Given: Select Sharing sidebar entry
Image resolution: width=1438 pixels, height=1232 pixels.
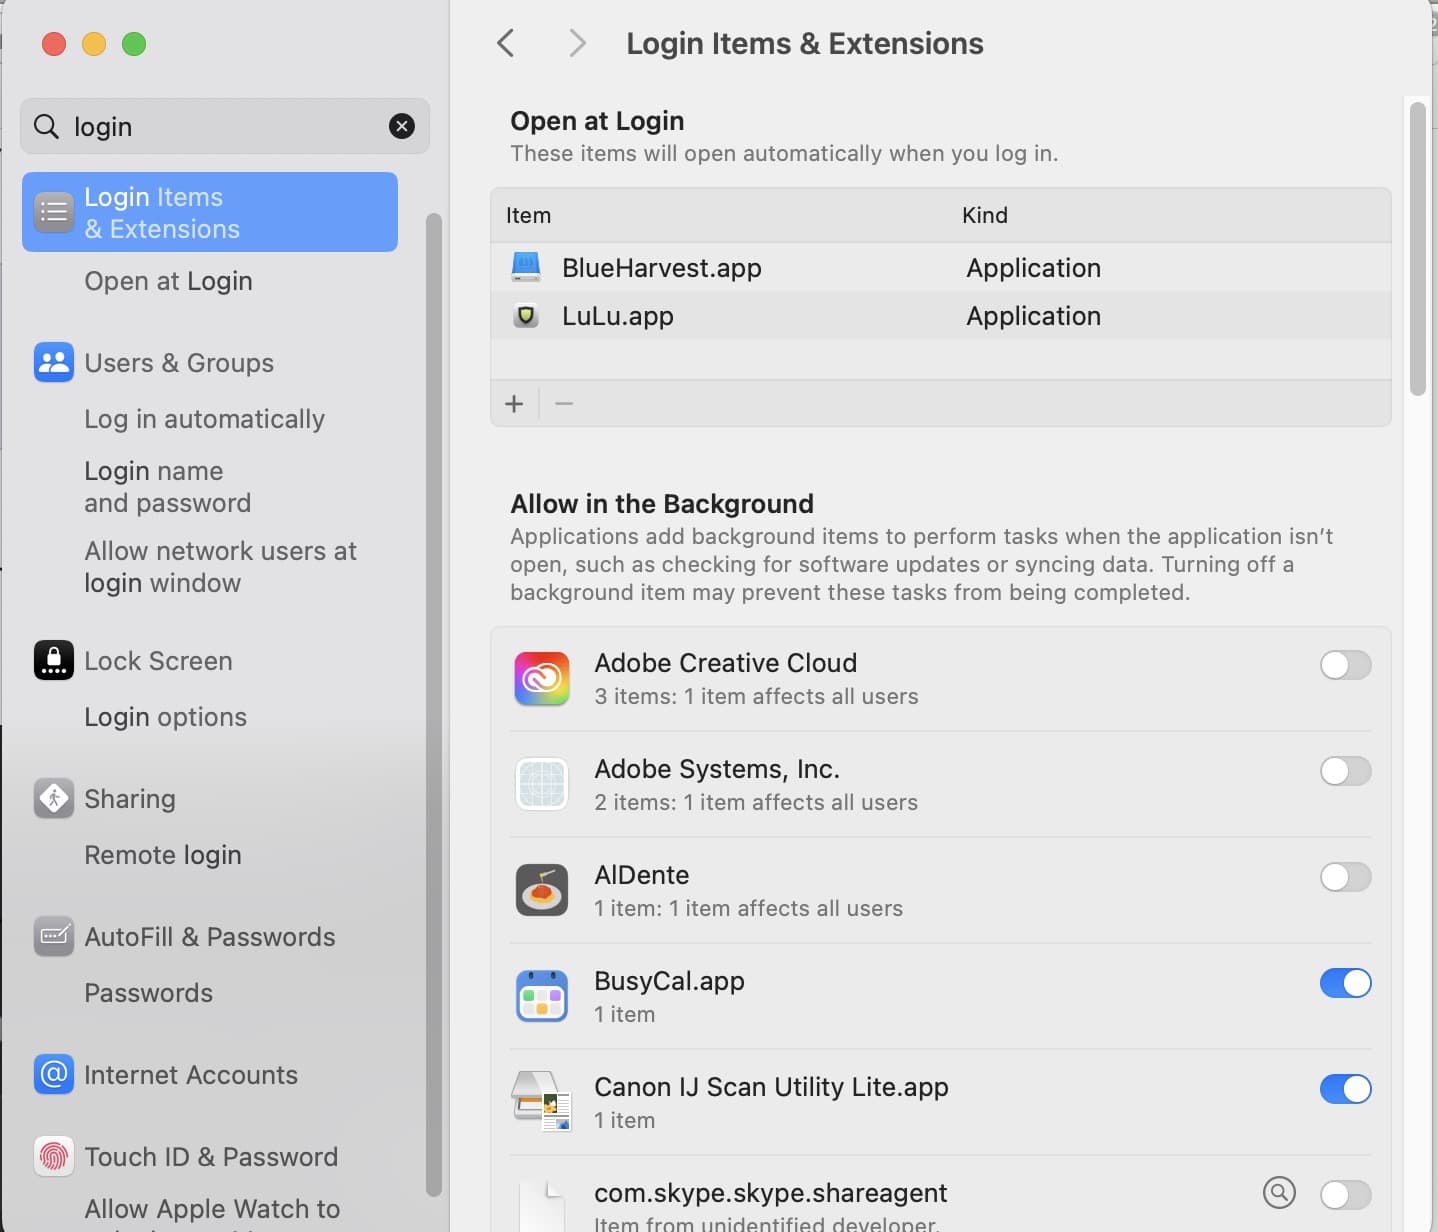Looking at the screenshot, I should [x=130, y=799].
